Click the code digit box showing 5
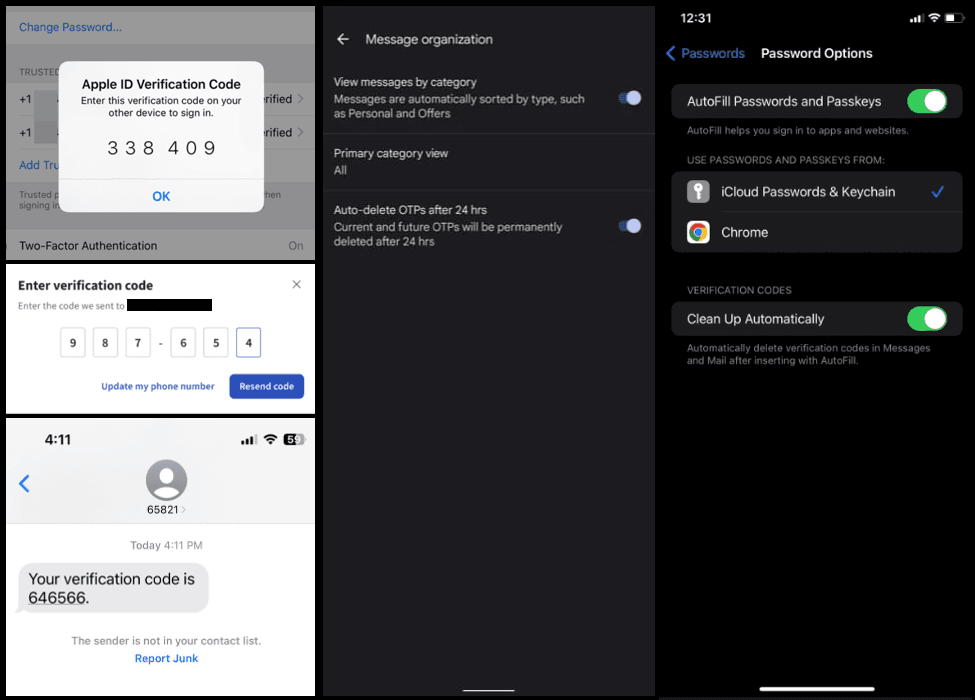Image resolution: width=975 pixels, height=700 pixels. pyautogui.click(x=216, y=343)
